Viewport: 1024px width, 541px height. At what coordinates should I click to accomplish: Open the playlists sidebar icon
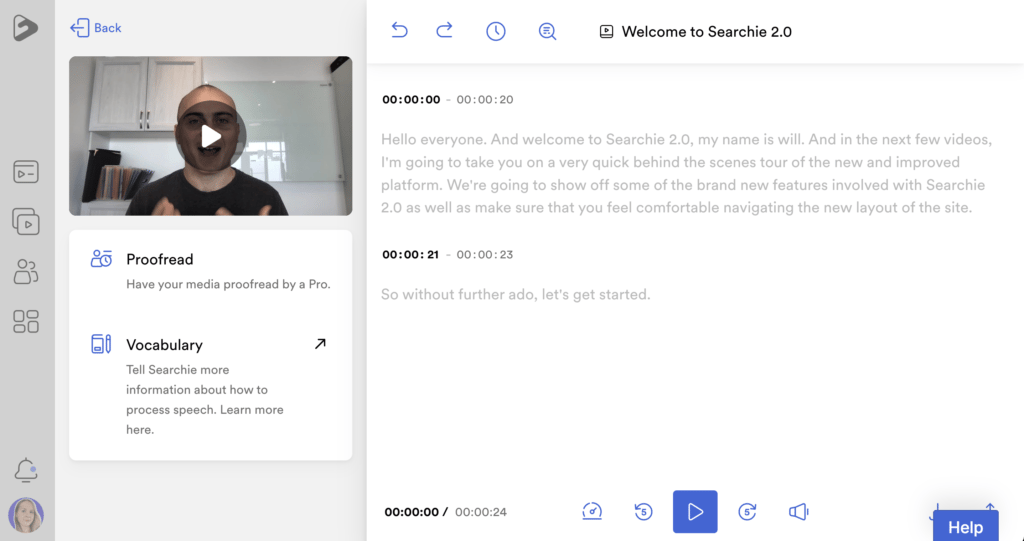click(x=26, y=221)
